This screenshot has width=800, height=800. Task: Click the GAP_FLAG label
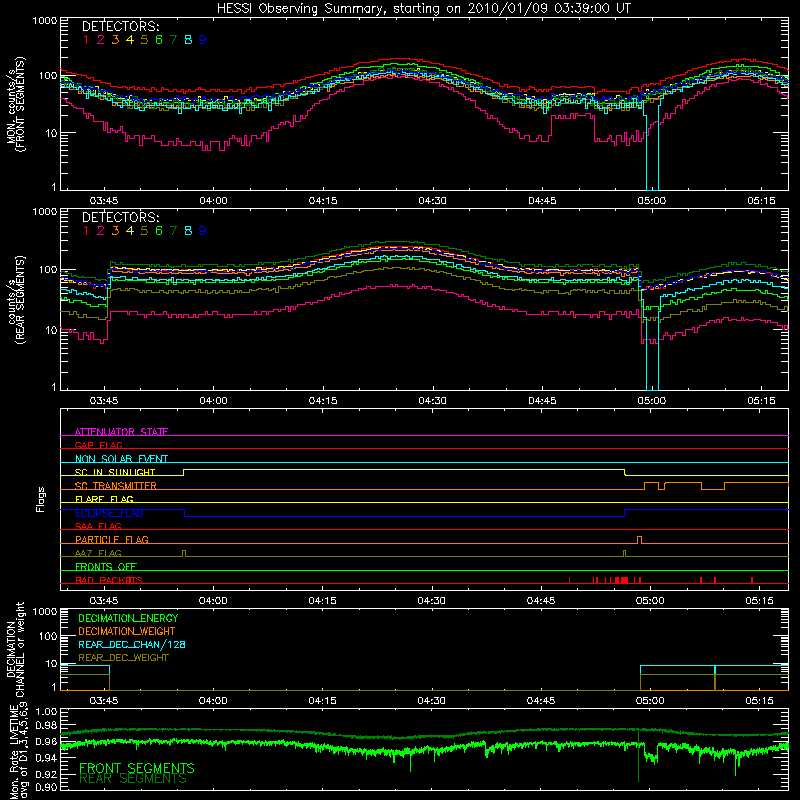click(98, 445)
